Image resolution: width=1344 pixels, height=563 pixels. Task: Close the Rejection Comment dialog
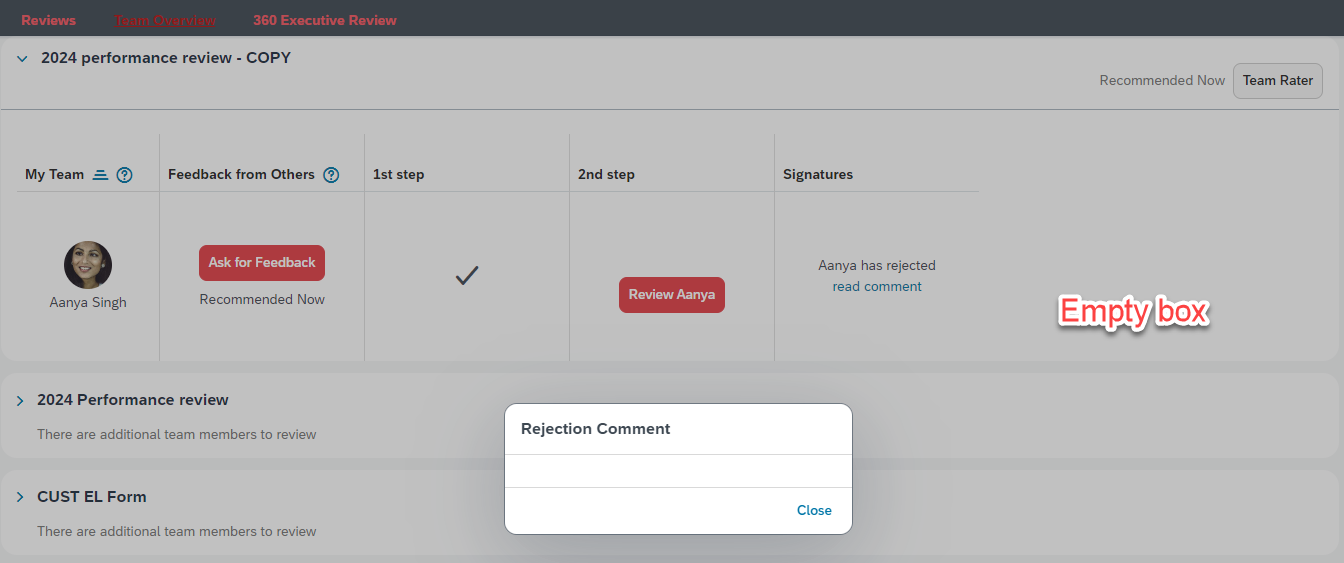[x=814, y=511]
